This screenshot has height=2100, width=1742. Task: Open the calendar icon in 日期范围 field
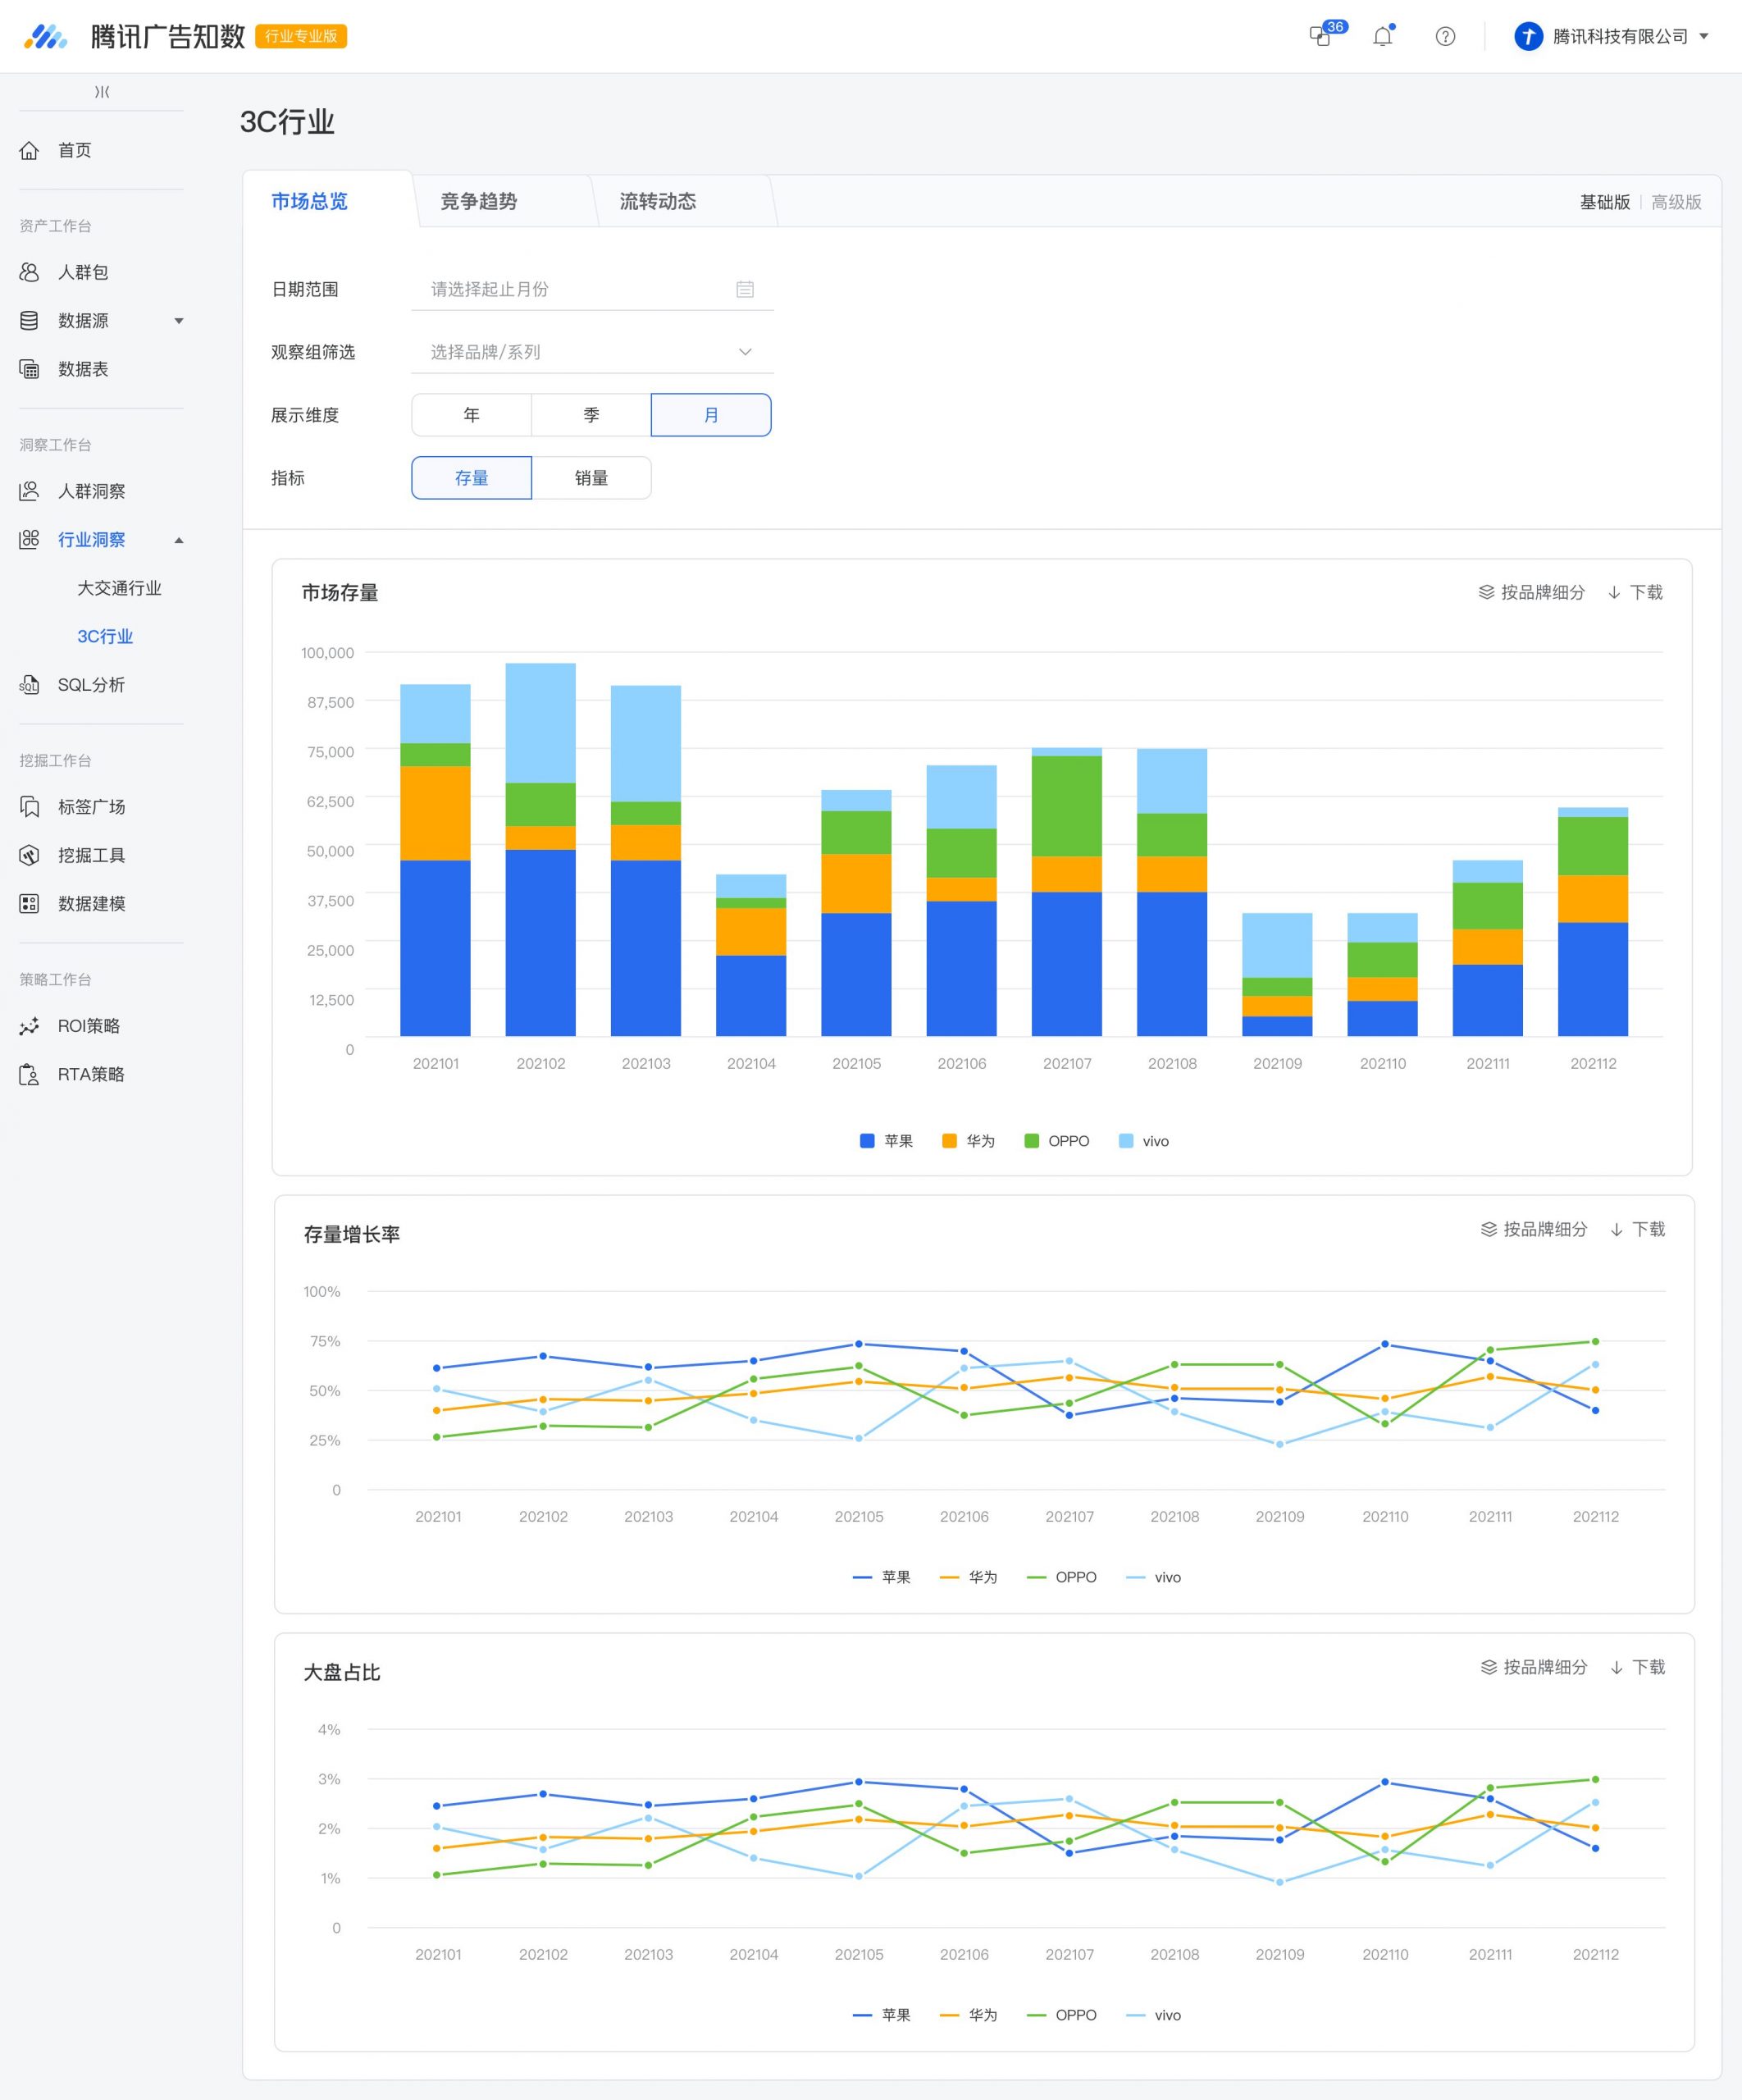(x=745, y=289)
